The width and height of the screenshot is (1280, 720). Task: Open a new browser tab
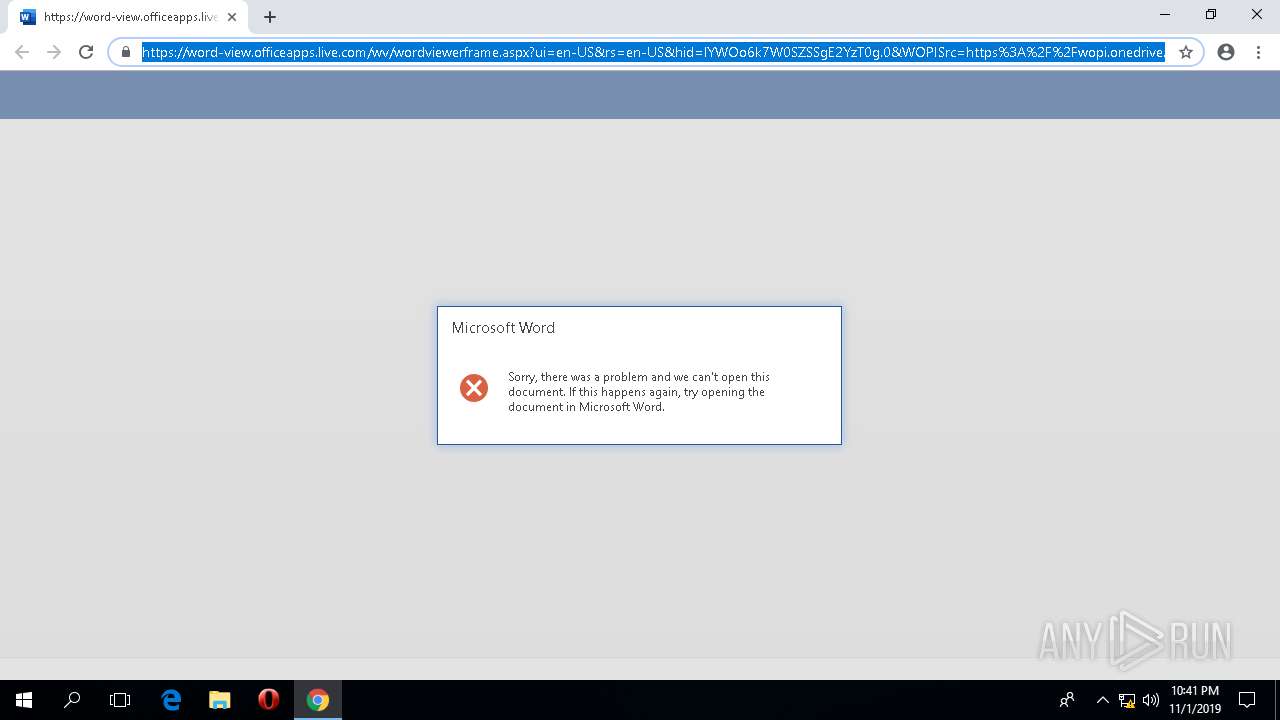pos(270,17)
